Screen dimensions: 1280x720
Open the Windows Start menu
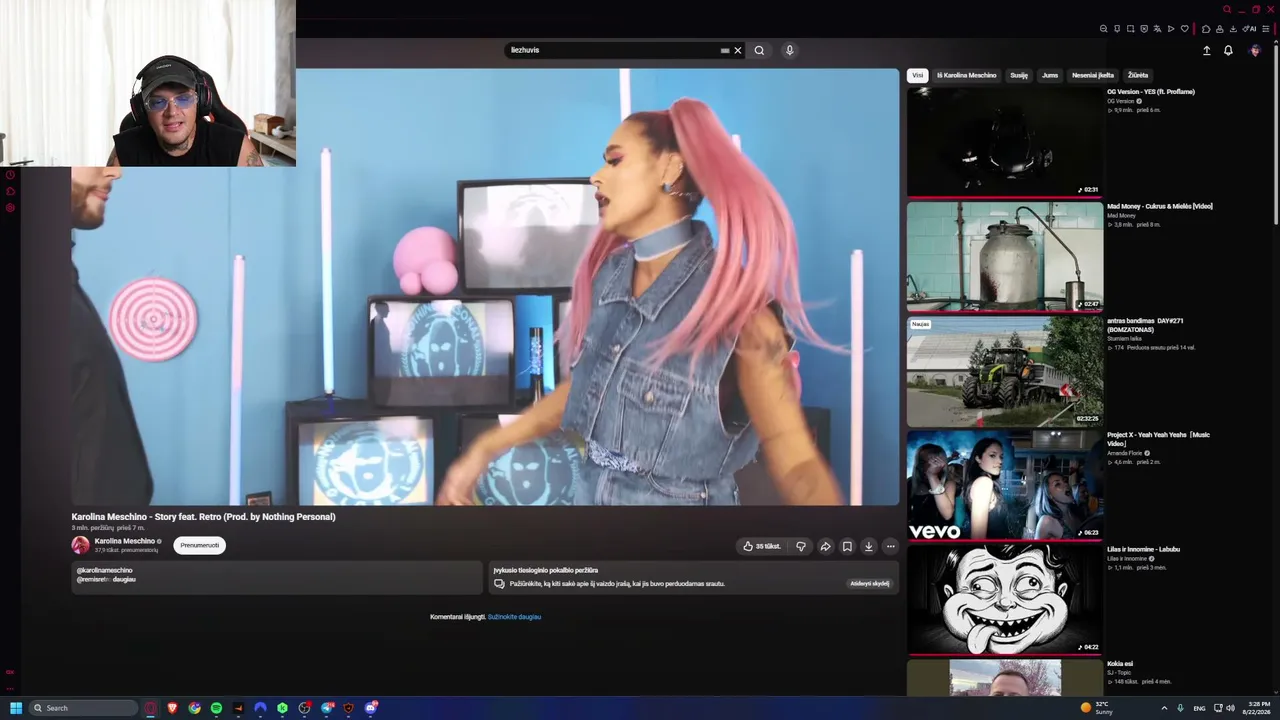click(16, 708)
